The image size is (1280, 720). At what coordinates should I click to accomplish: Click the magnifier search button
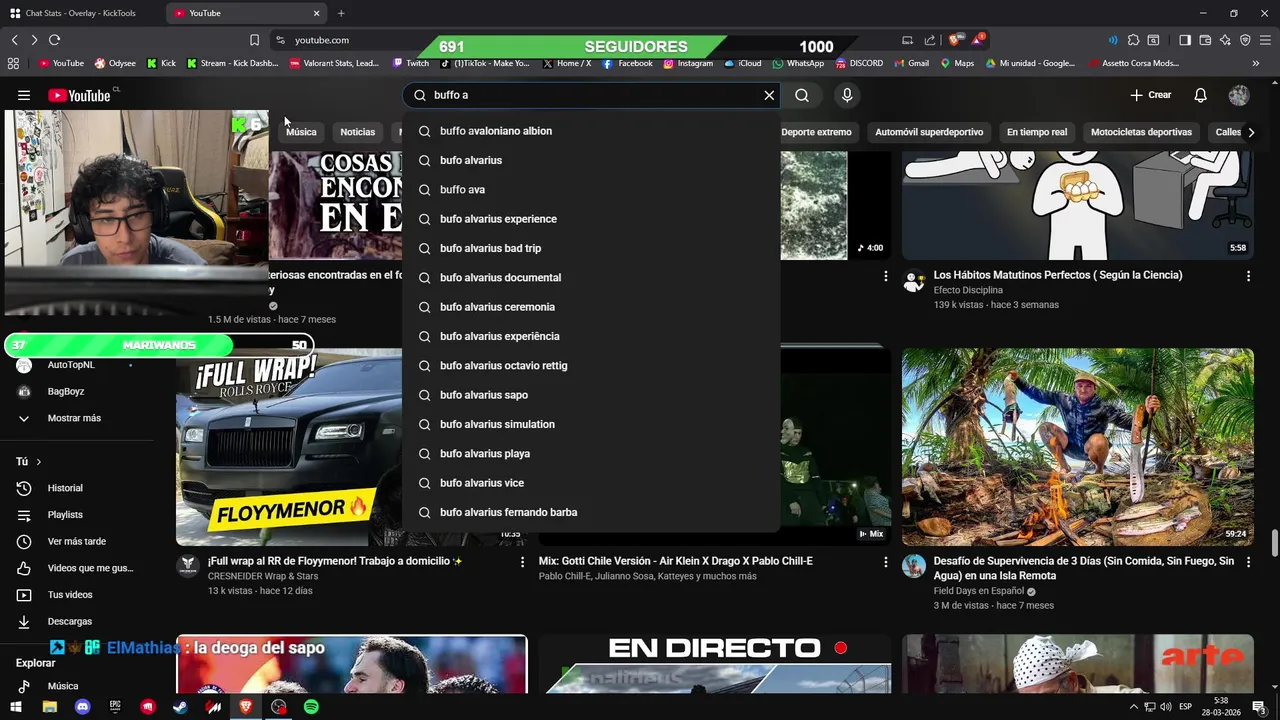coord(802,95)
